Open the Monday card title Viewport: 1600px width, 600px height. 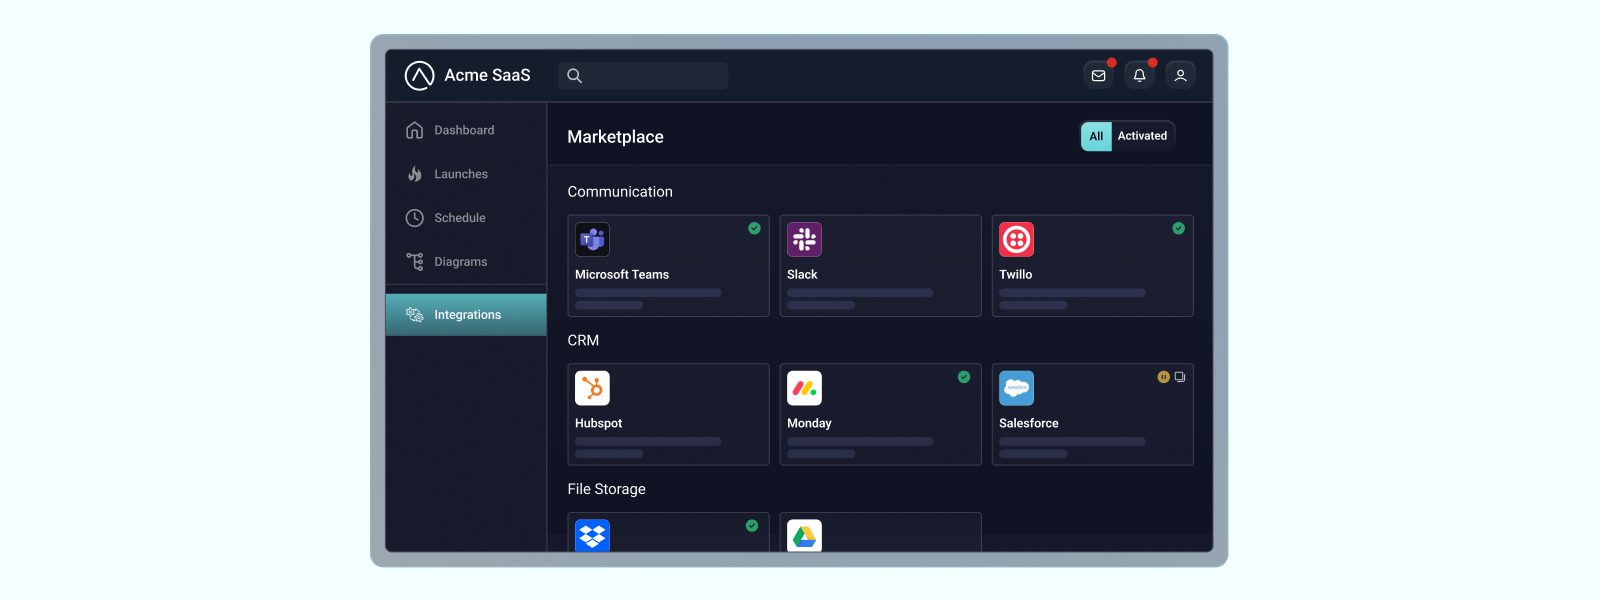coord(809,424)
